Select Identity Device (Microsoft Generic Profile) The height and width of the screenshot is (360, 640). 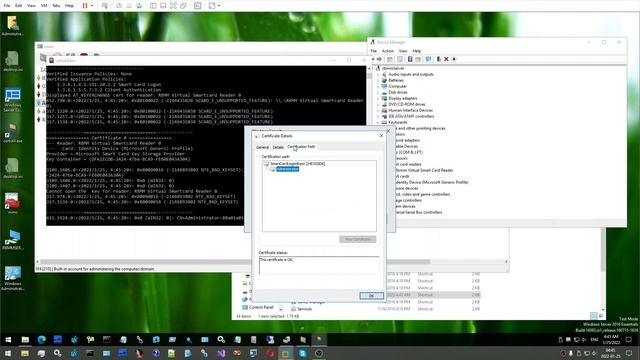click(x=432, y=182)
